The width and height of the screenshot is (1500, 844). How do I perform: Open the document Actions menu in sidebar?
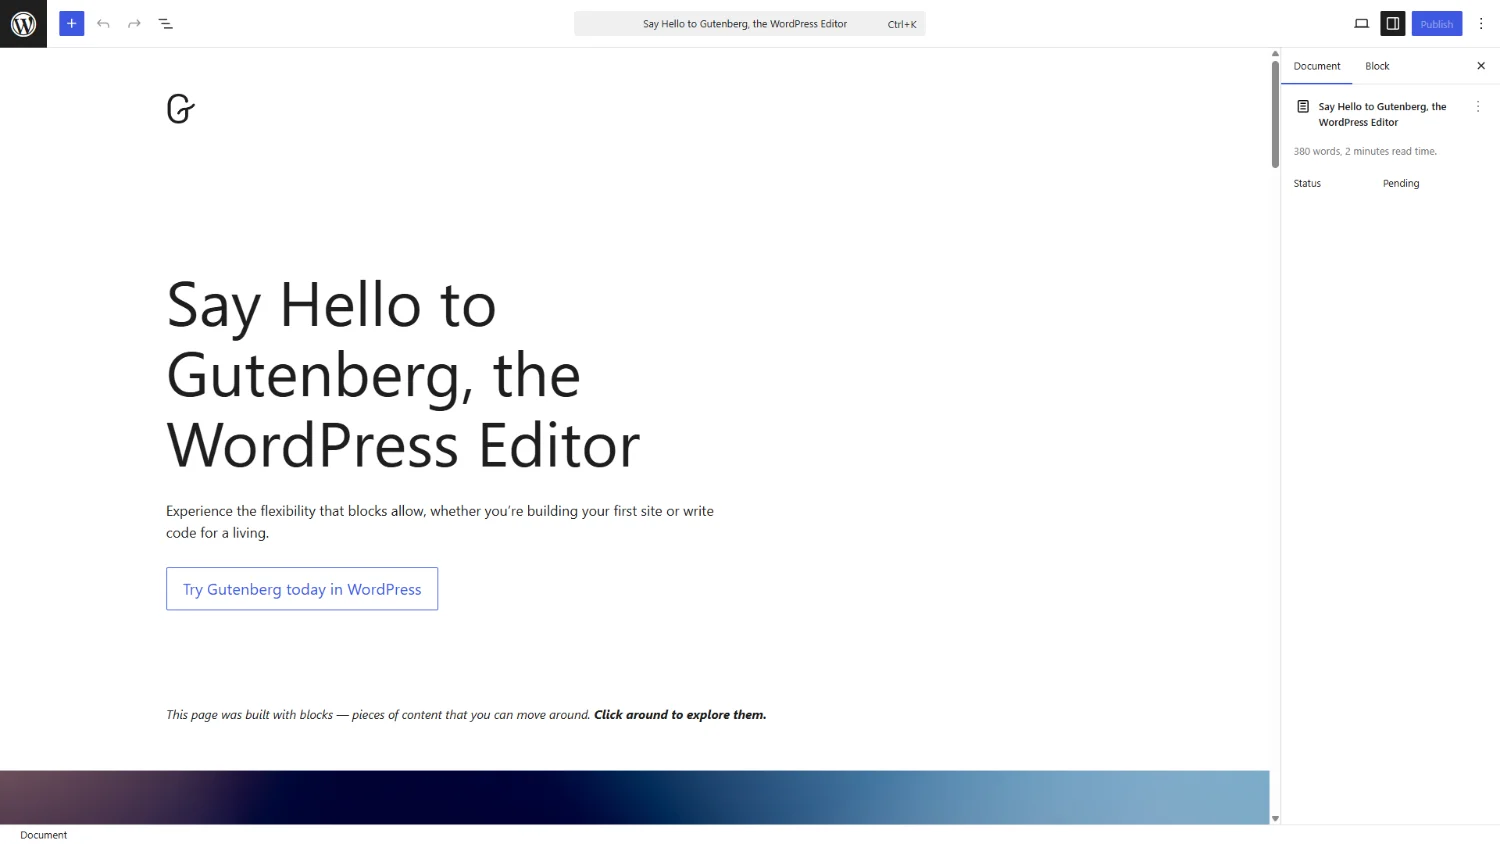1478,106
